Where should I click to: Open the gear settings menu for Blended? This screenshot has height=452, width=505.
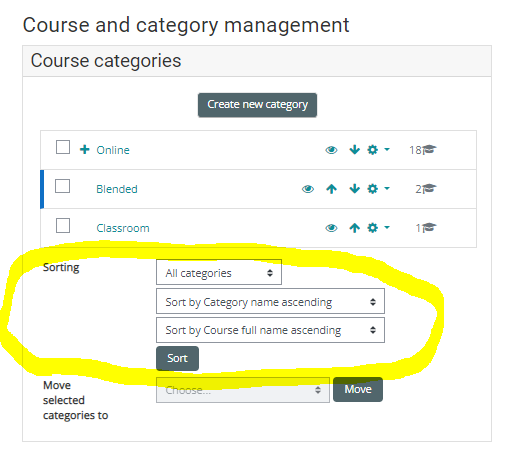click(x=378, y=189)
